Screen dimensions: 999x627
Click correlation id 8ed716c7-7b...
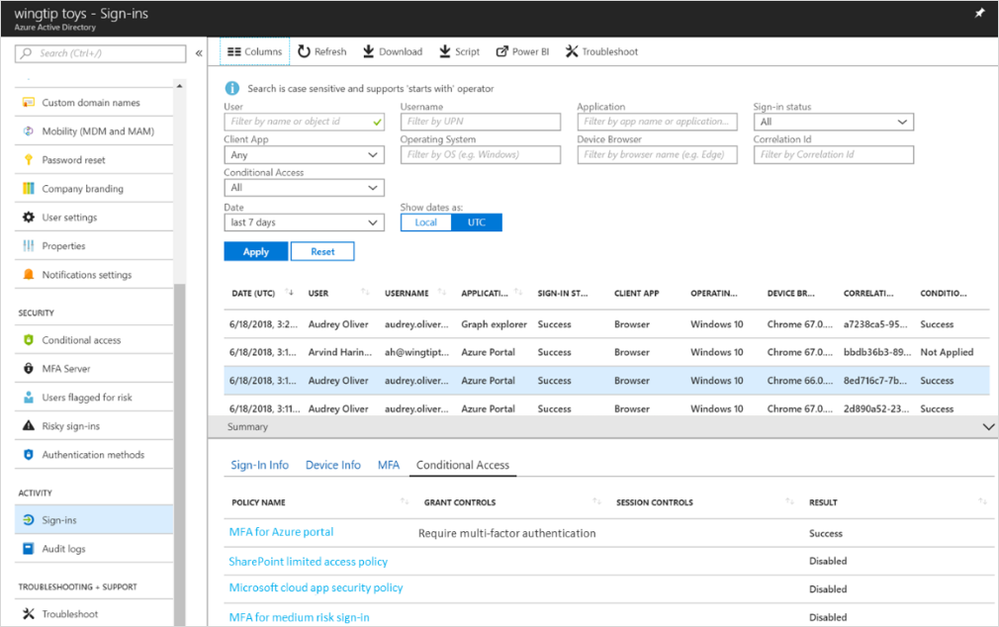click(x=875, y=380)
